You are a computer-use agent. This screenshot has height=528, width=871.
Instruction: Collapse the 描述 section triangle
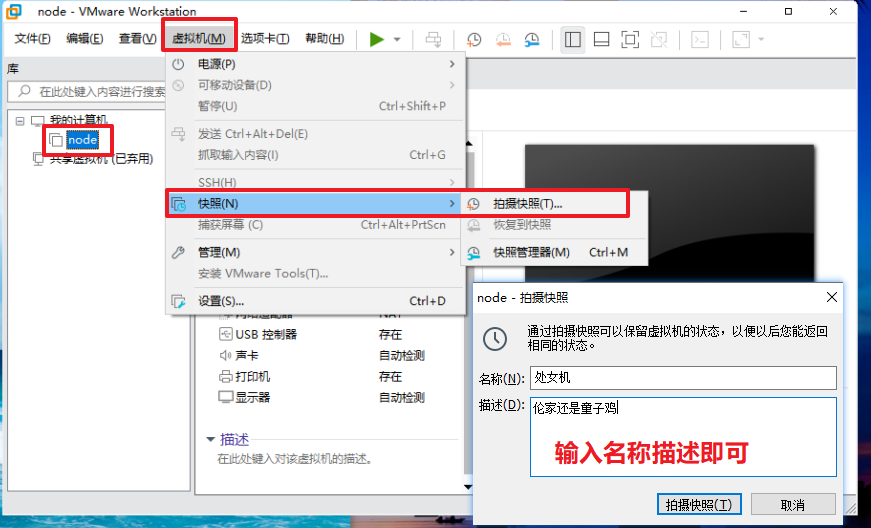[x=211, y=440]
